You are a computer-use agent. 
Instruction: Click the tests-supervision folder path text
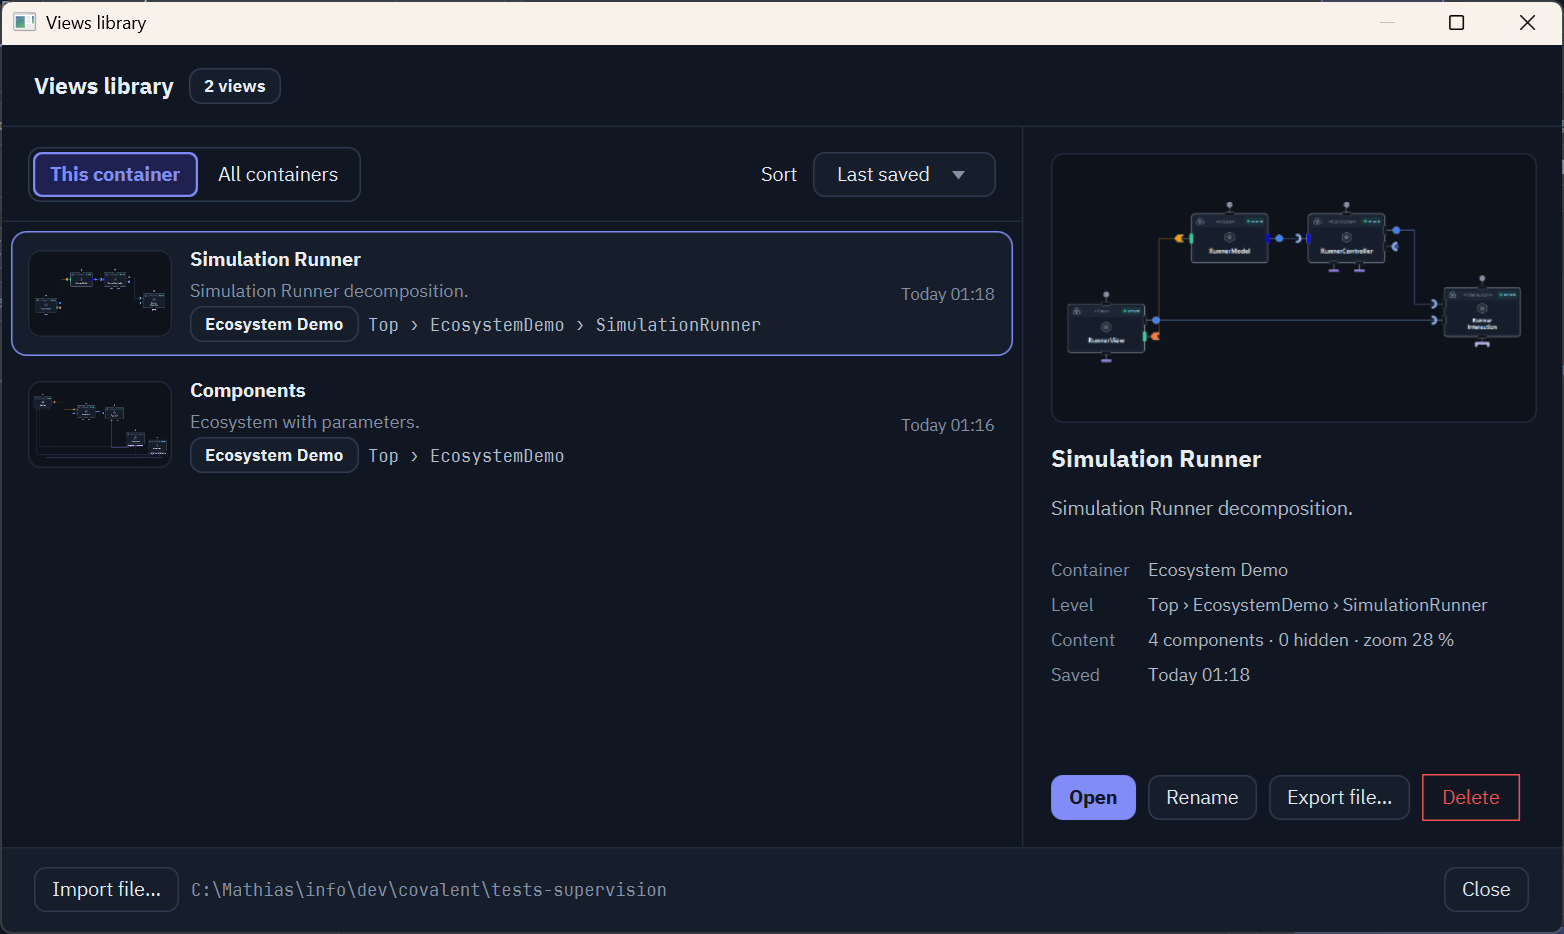pos(429,890)
